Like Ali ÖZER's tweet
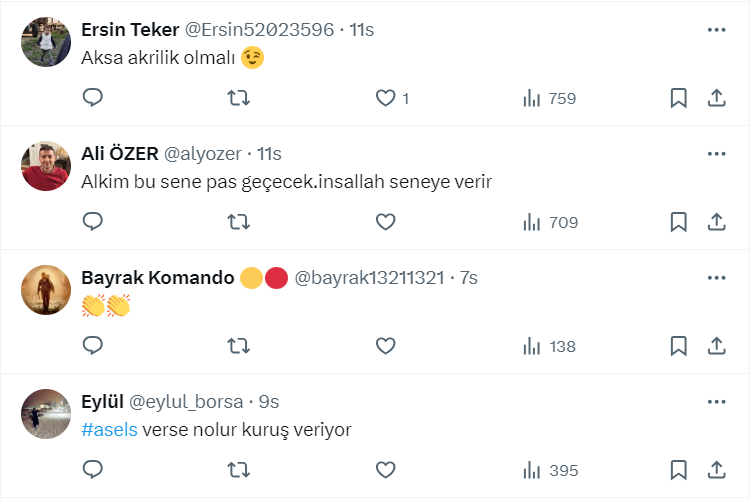754x500 pixels. 385,222
